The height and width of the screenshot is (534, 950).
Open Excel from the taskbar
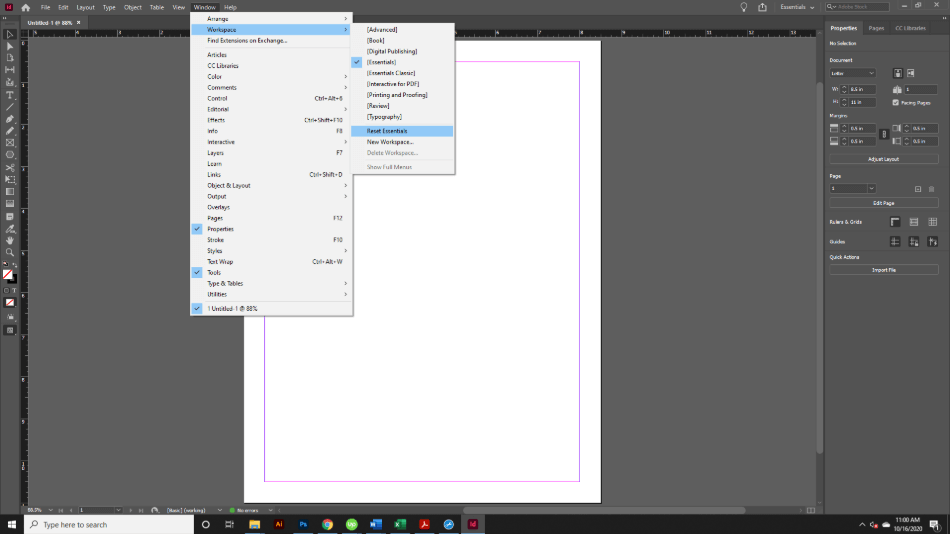coord(400,524)
